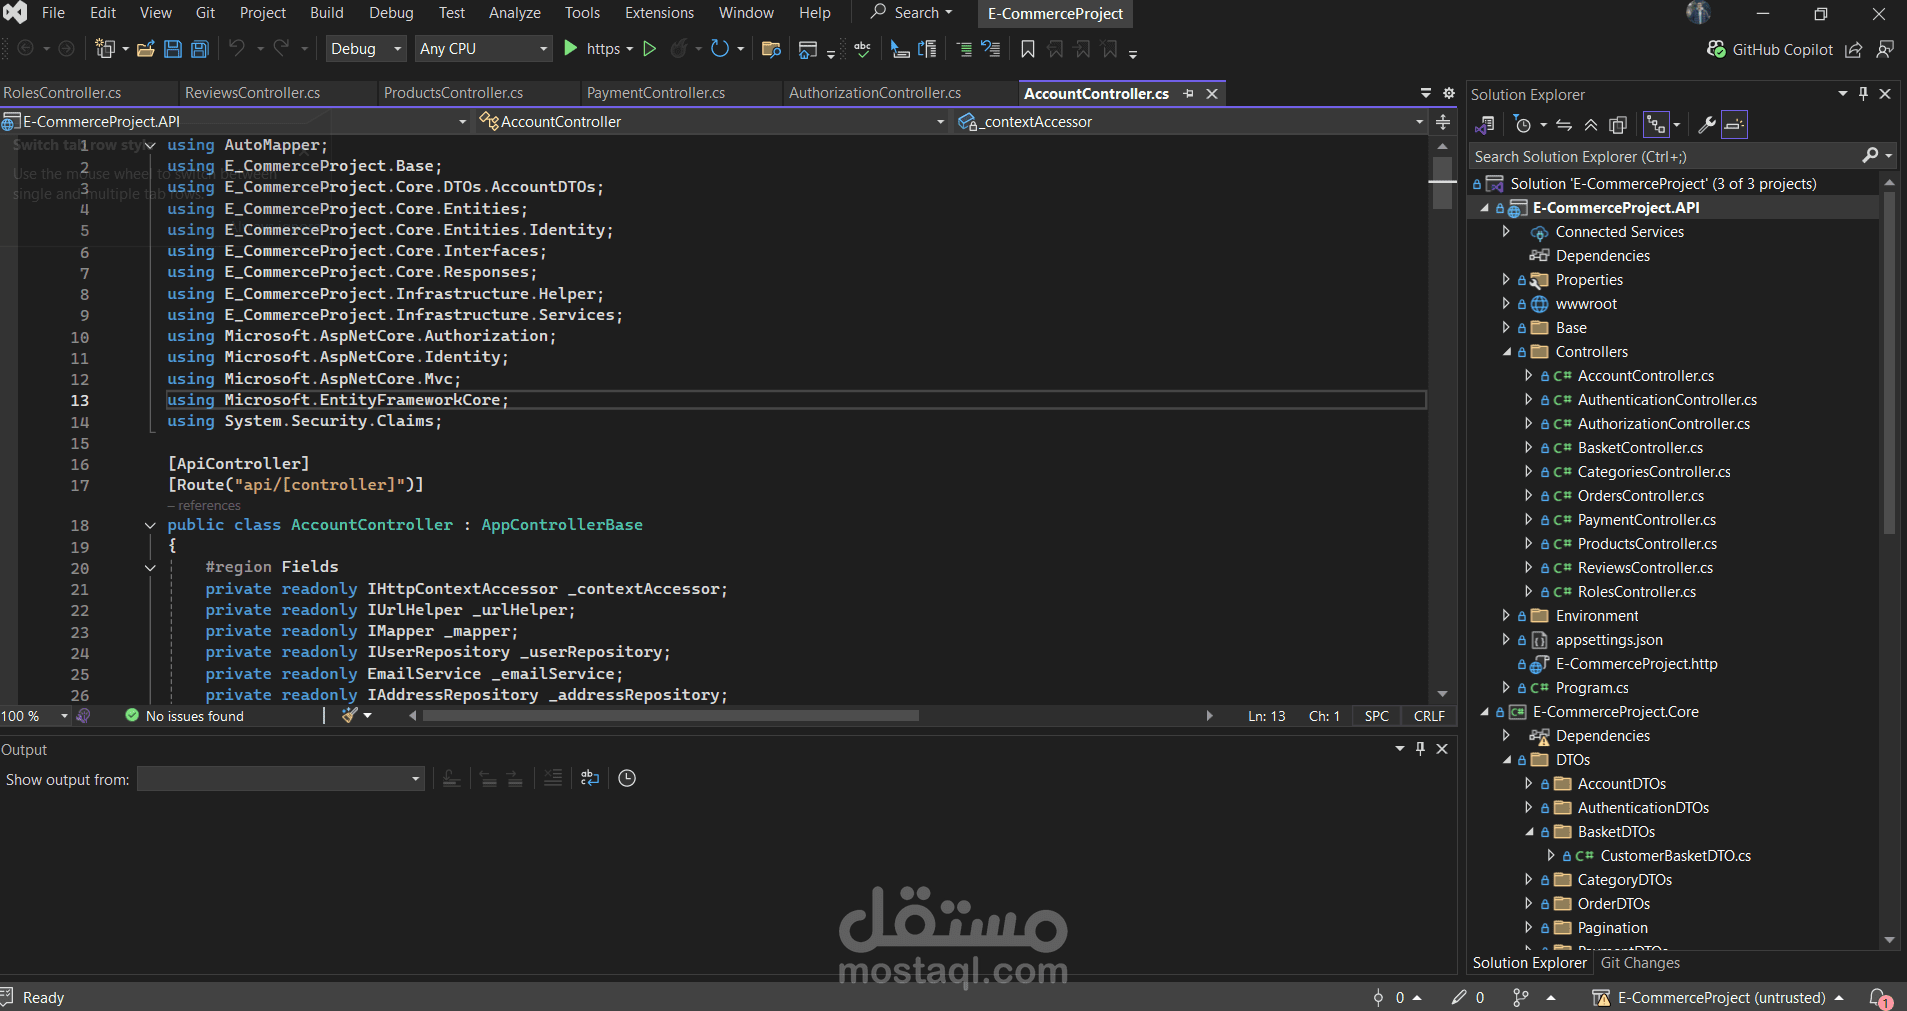Toggle SPC indentation indicator

[x=1377, y=716]
